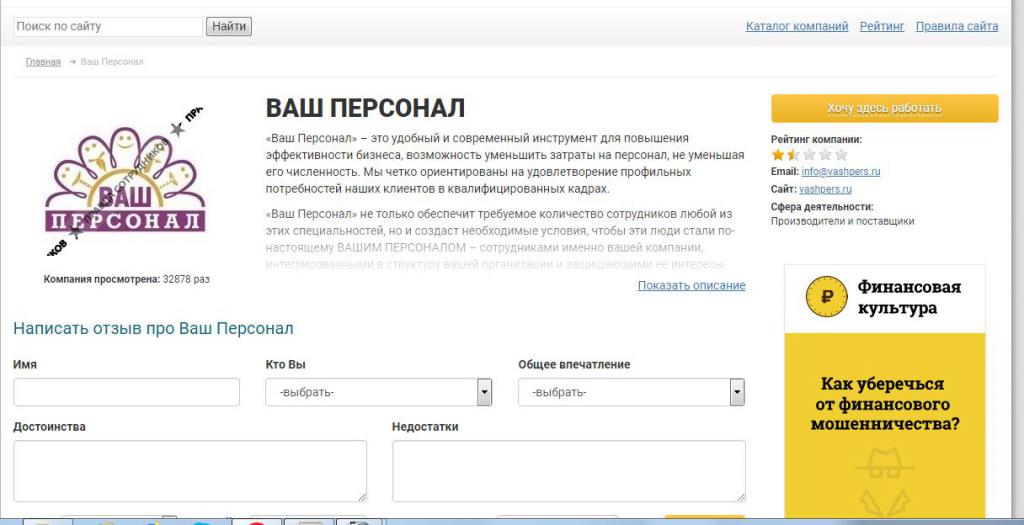Open Правила сайта link
Viewport: 1024px width, 525px height.
click(x=957, y=26)
